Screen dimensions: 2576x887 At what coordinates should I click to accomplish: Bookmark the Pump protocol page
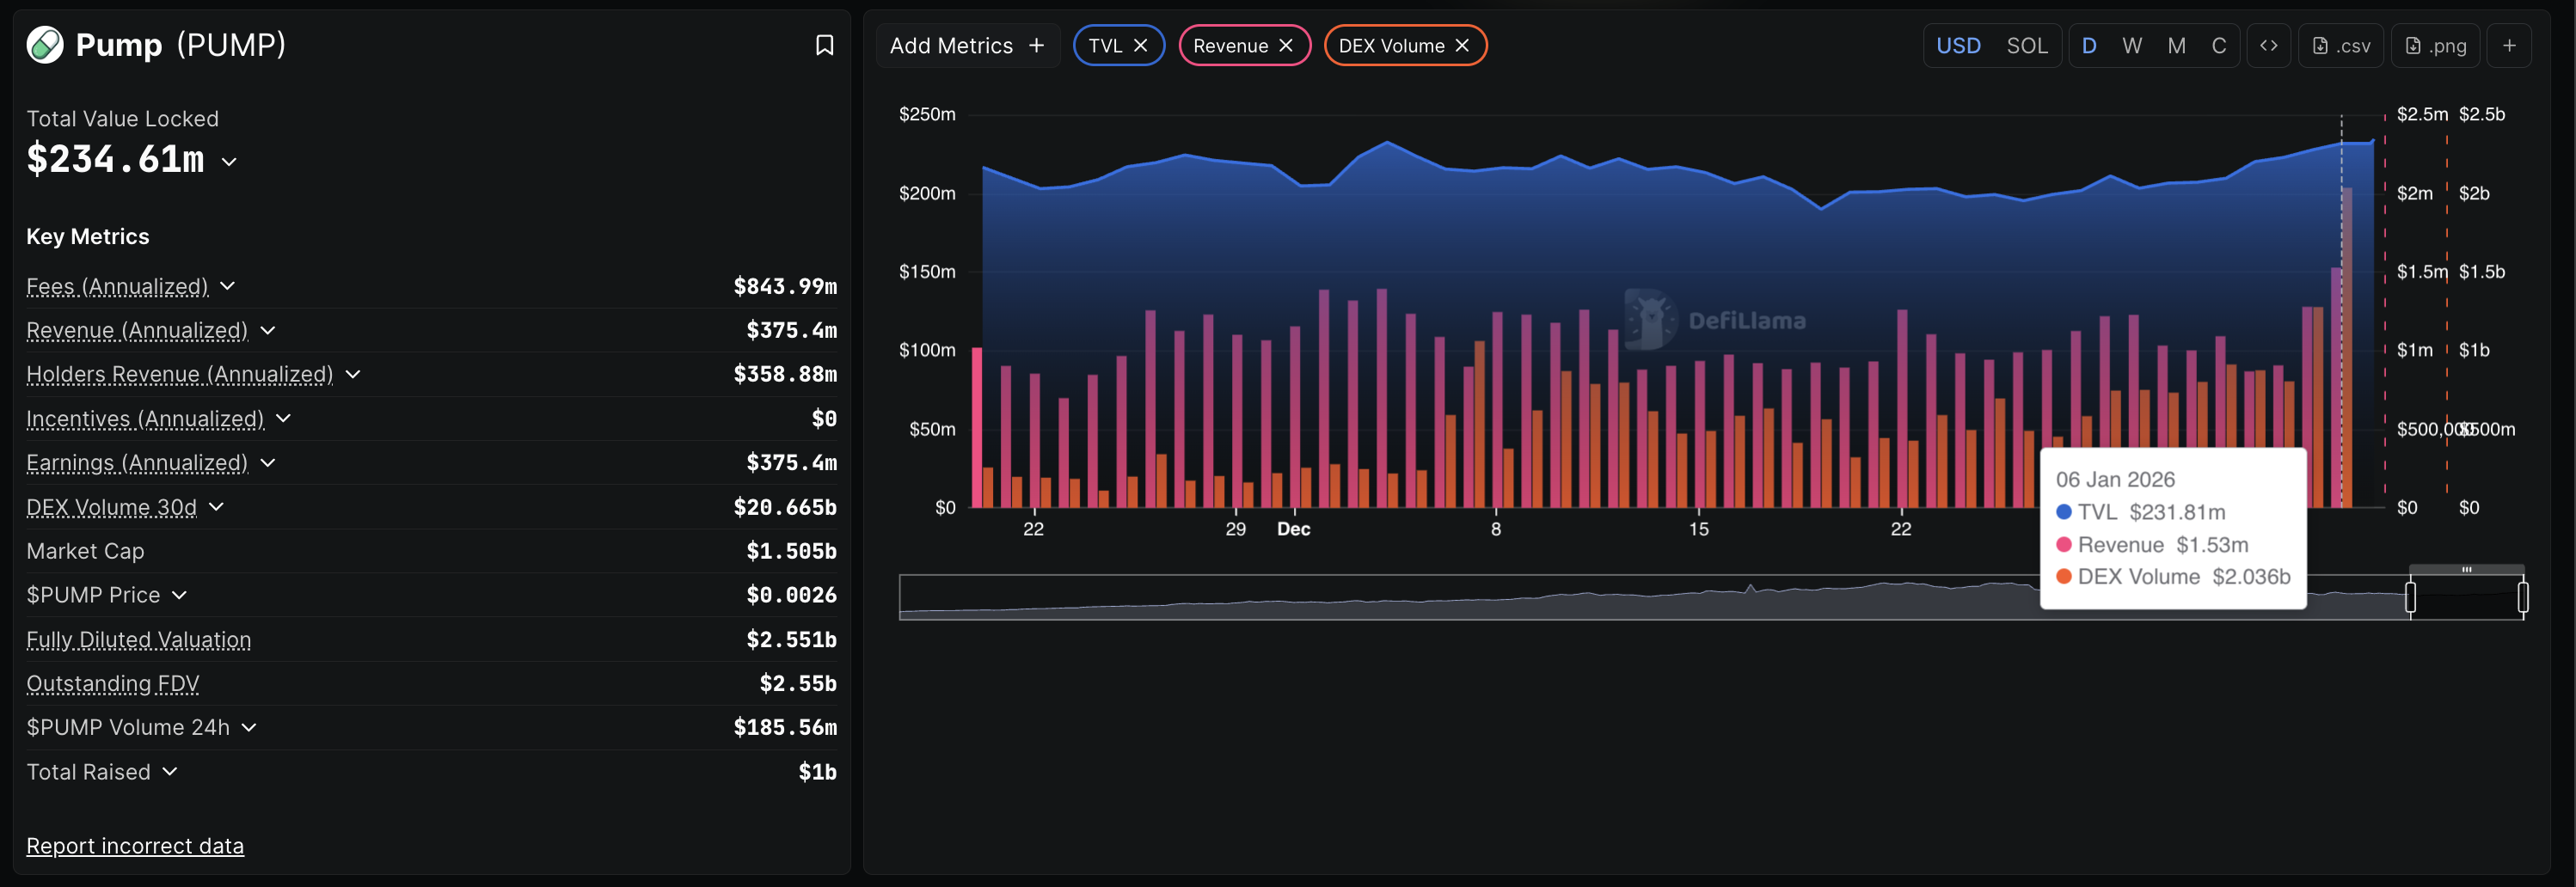[825, 45]
